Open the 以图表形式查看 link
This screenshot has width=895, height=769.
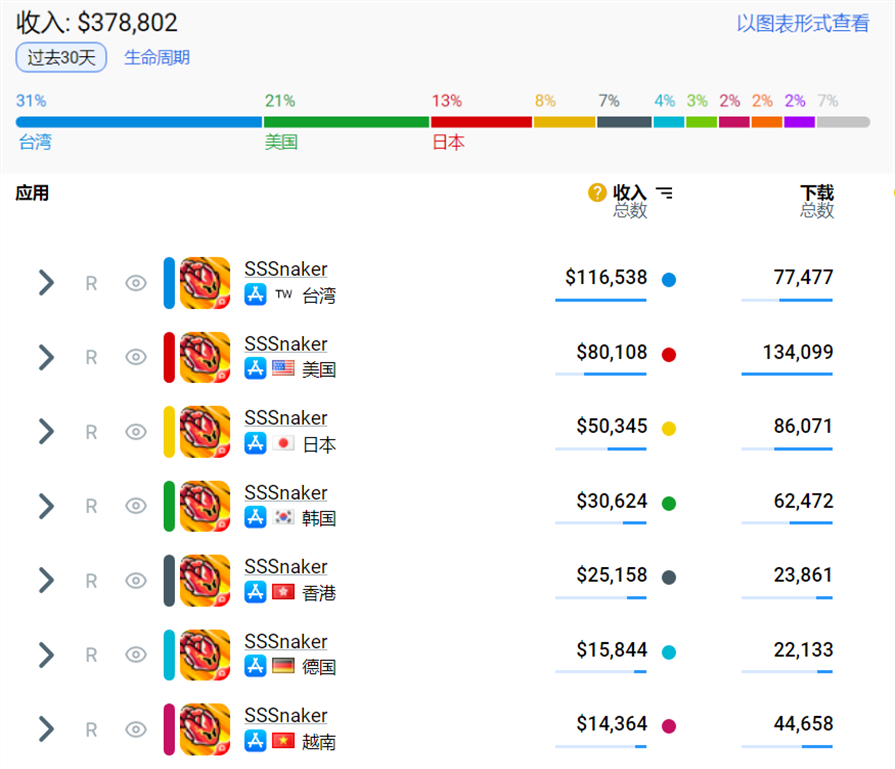[x=803, y=24]
